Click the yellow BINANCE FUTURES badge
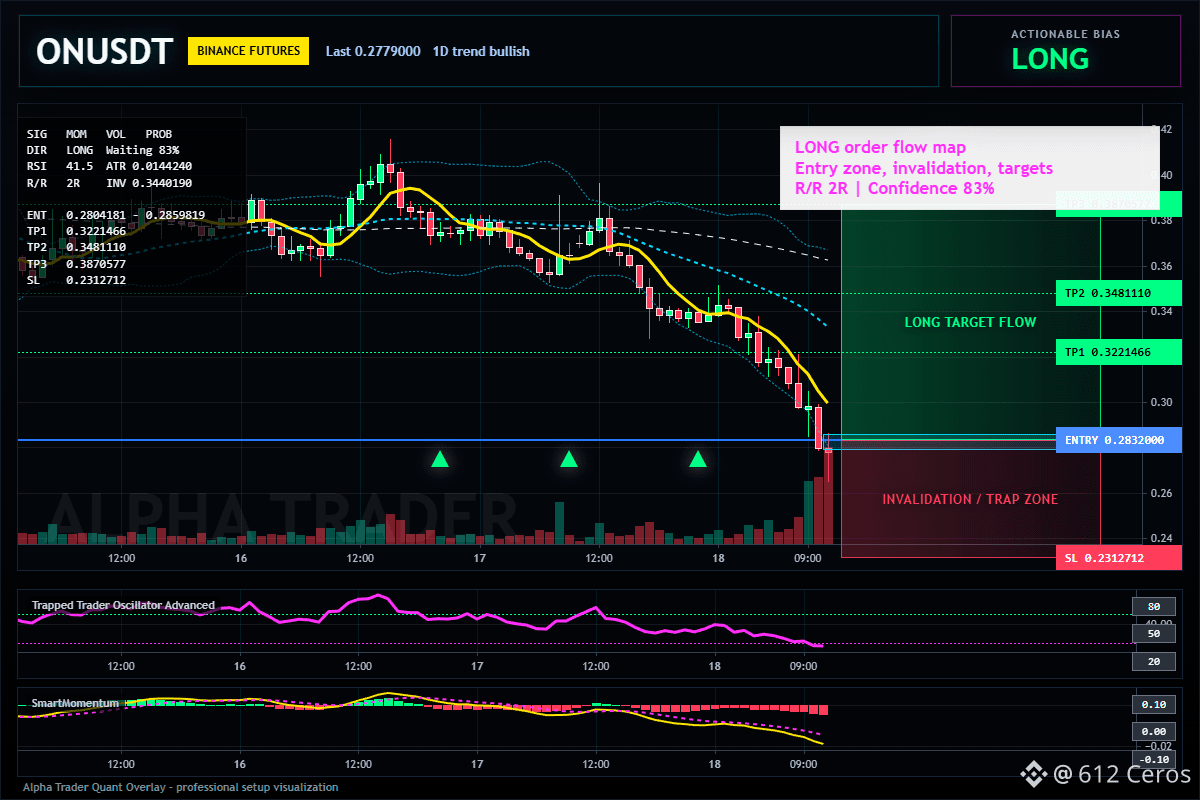 pos(249,51)
